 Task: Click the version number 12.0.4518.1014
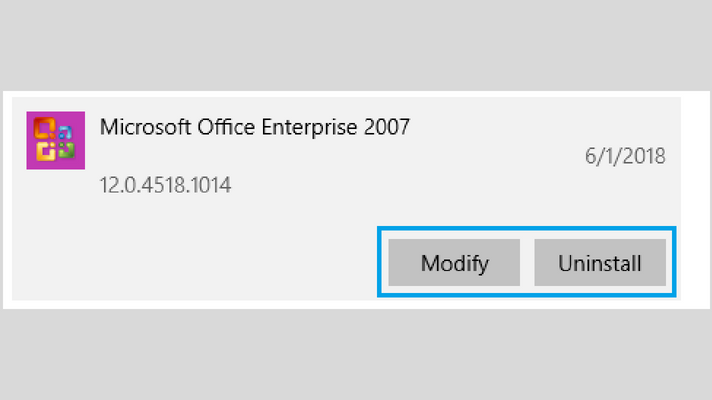point(165,185)
